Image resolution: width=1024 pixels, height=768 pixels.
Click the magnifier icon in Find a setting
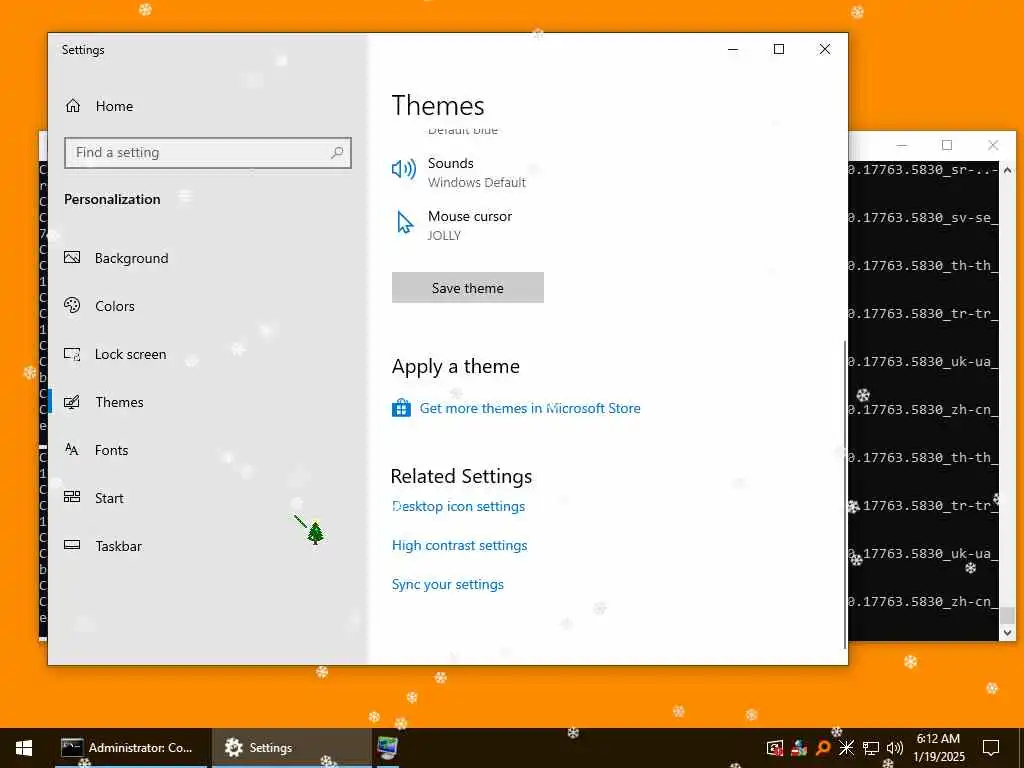(337, 153)
